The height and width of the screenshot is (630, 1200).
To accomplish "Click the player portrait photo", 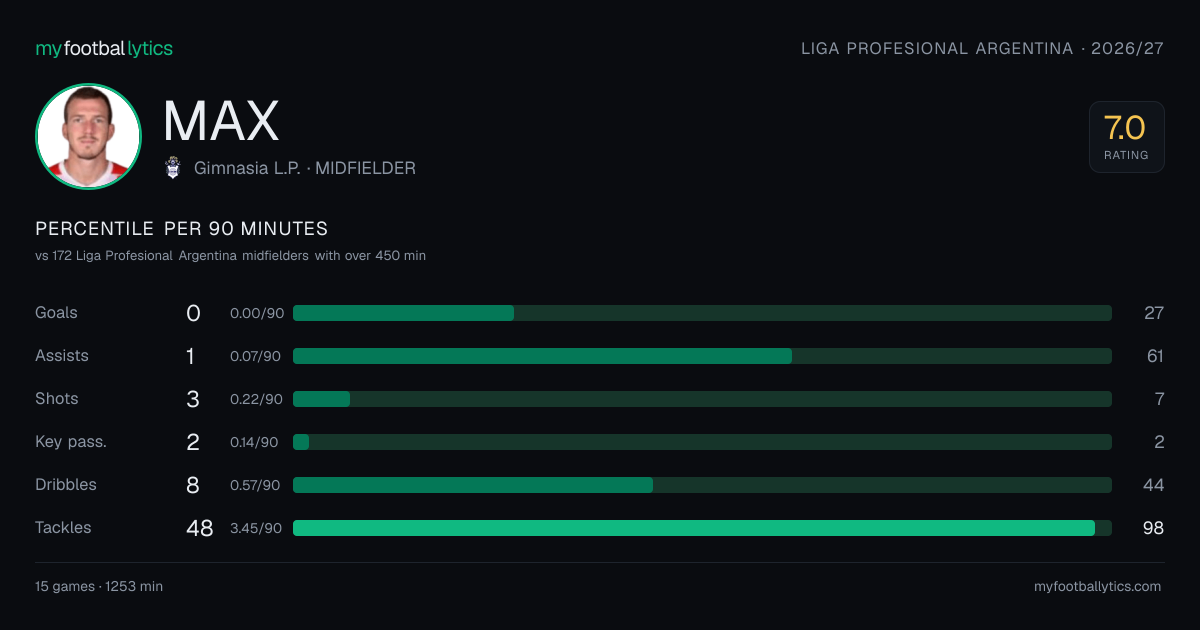I will [x=88, y=136].
